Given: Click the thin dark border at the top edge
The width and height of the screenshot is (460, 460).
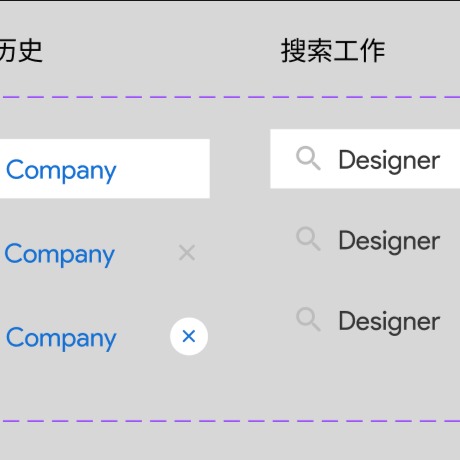Looking at the screenshot, I should [x=230, y=1].
